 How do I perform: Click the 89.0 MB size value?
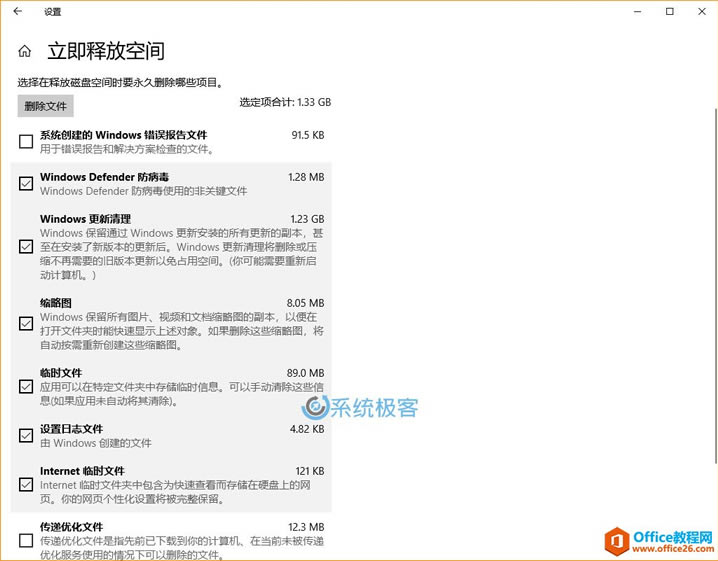305,373
